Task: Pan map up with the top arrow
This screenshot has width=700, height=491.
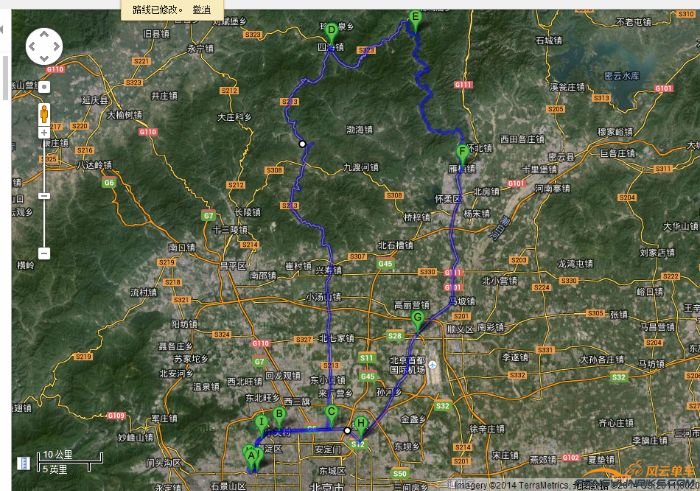Action: [44, 34]
